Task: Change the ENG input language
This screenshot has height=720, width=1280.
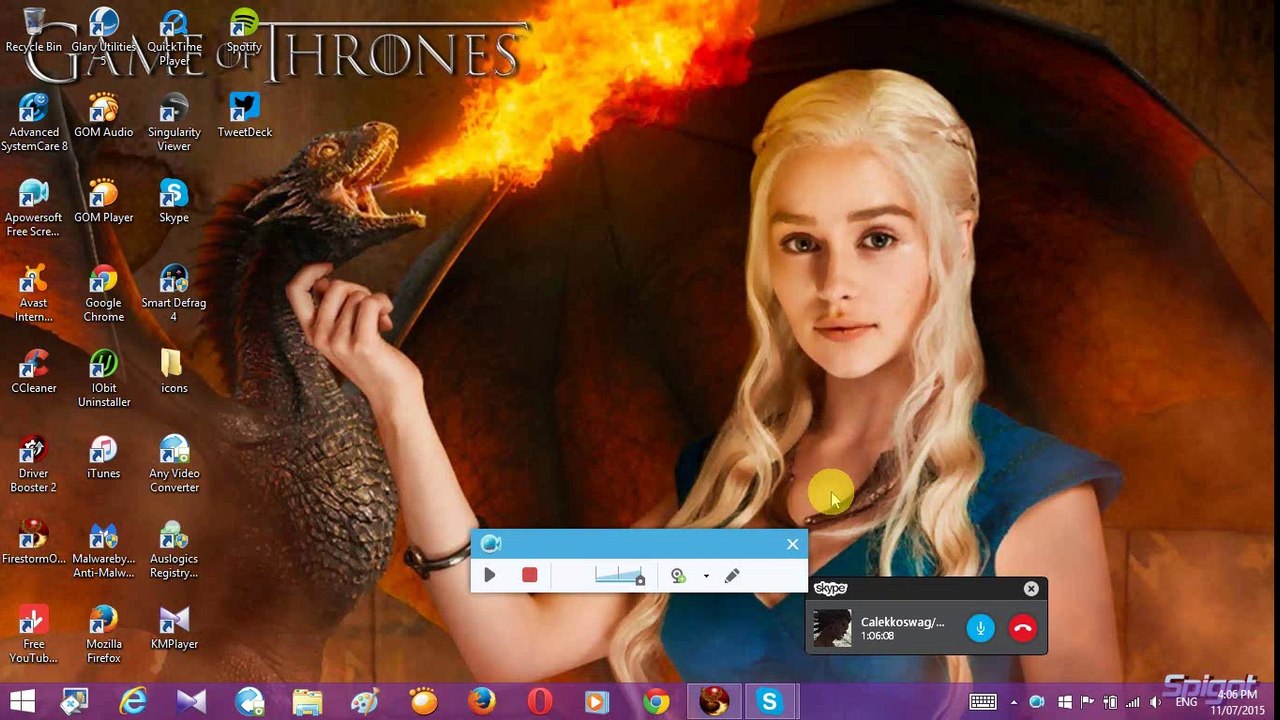Action: coord(1187,702)
